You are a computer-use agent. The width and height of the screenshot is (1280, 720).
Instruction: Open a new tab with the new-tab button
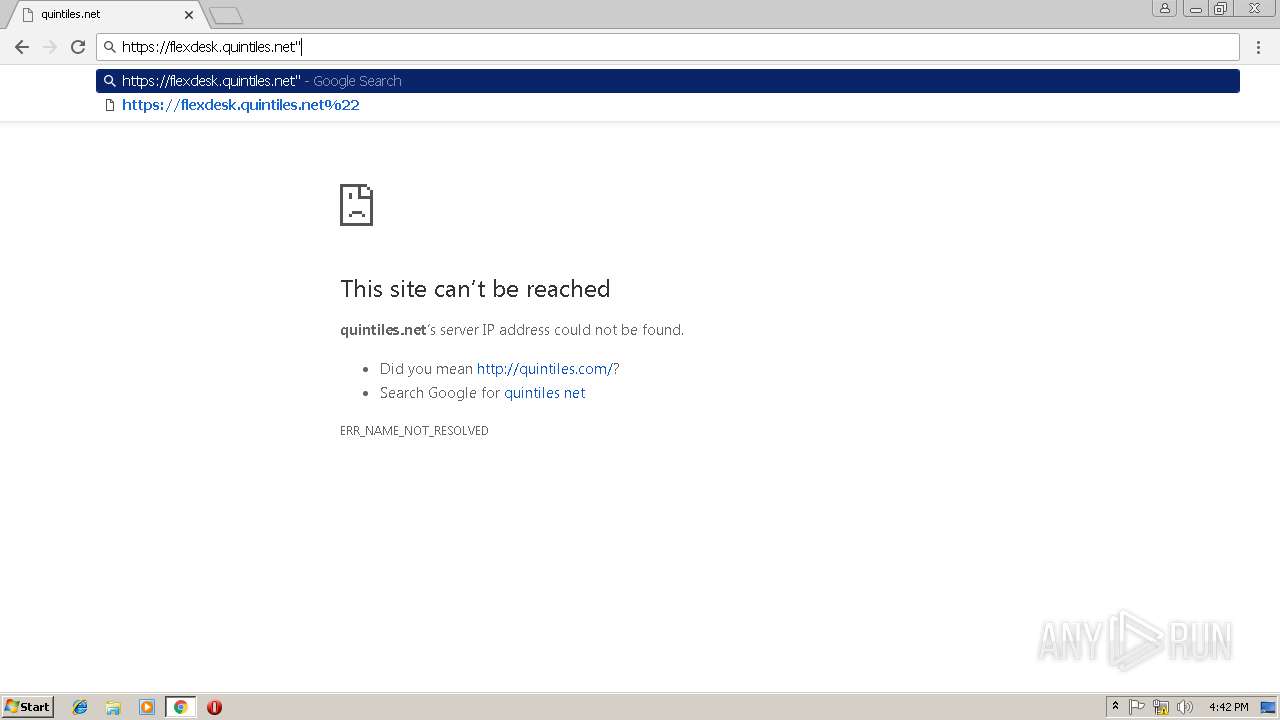click(x=226, y=15)
